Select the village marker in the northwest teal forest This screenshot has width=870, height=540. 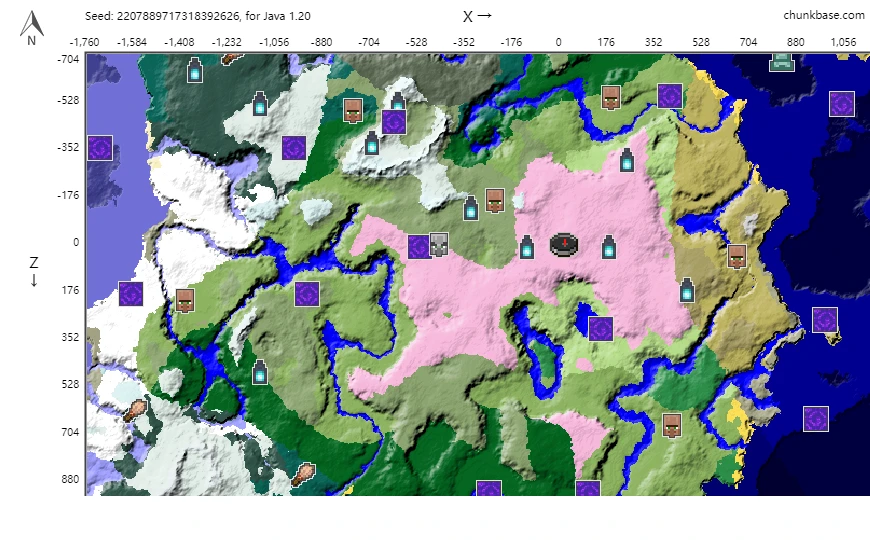(x=353, y=110)
